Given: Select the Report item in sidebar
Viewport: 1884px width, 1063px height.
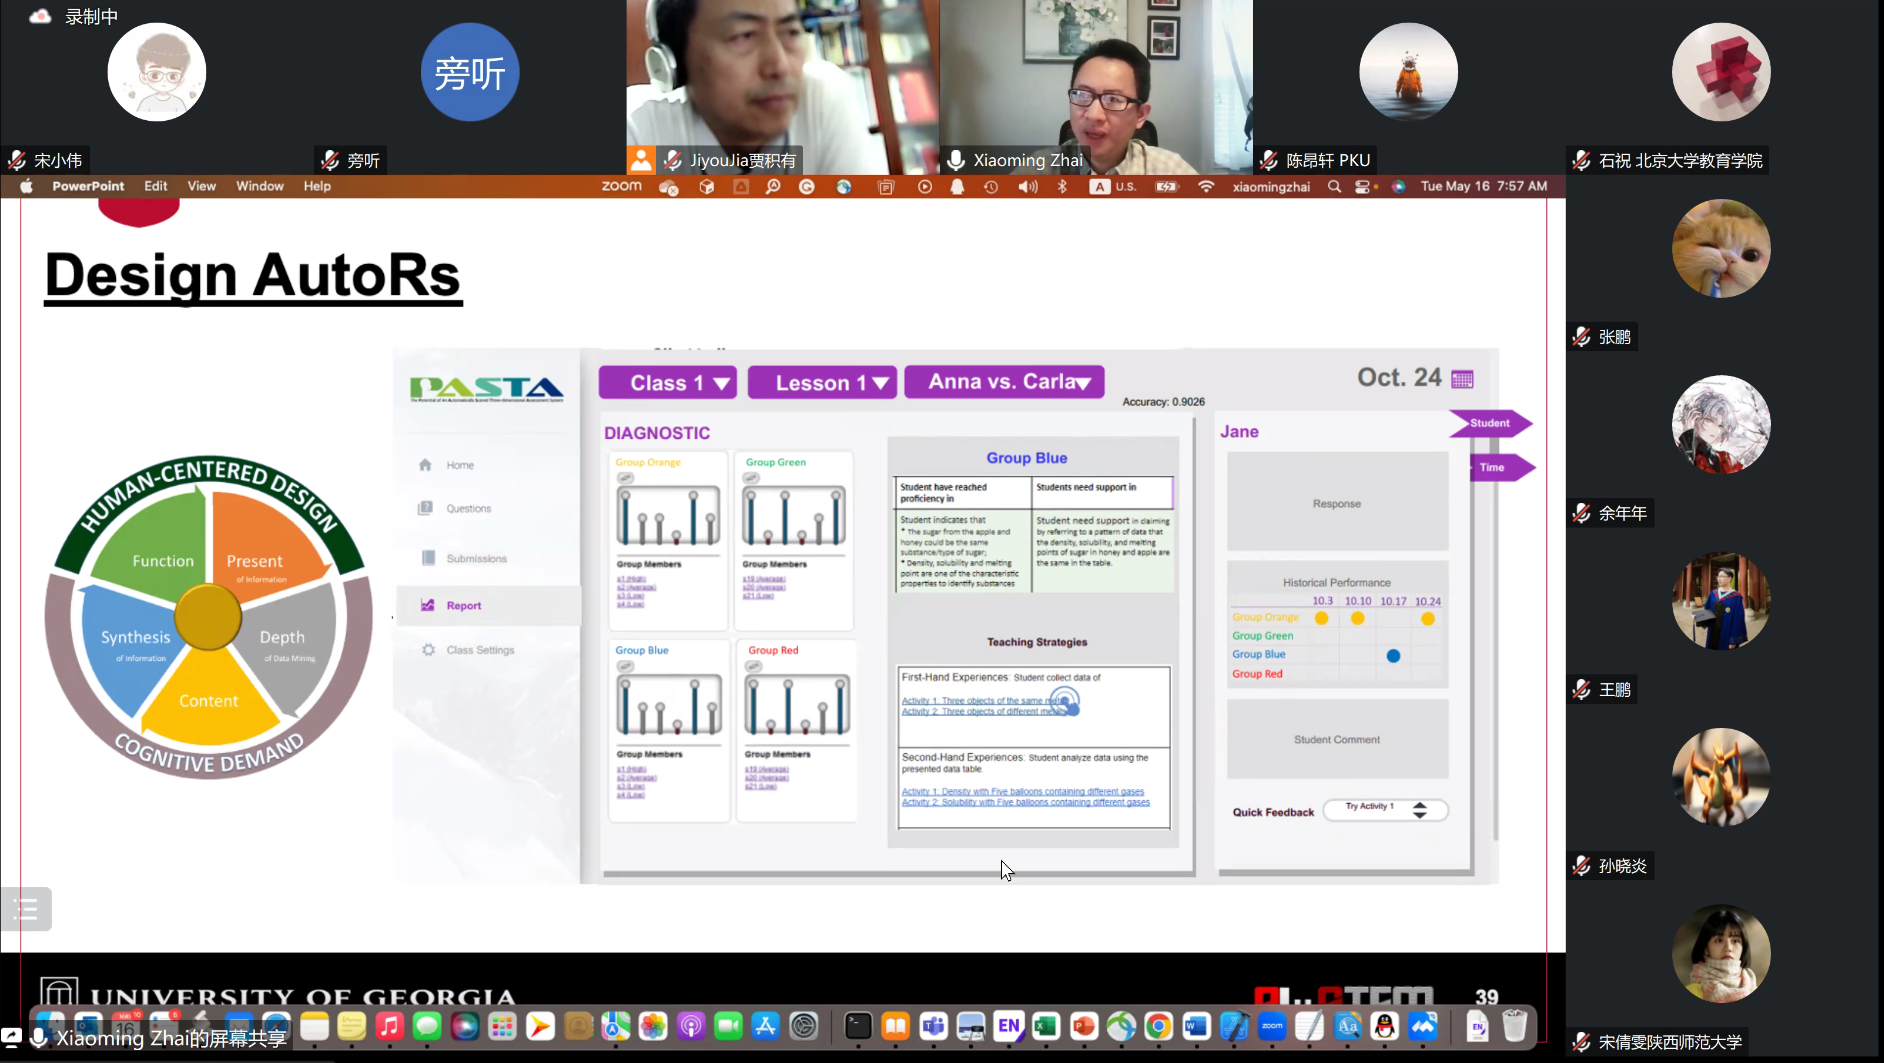Looking at the screenshot, I should point(463,606).
